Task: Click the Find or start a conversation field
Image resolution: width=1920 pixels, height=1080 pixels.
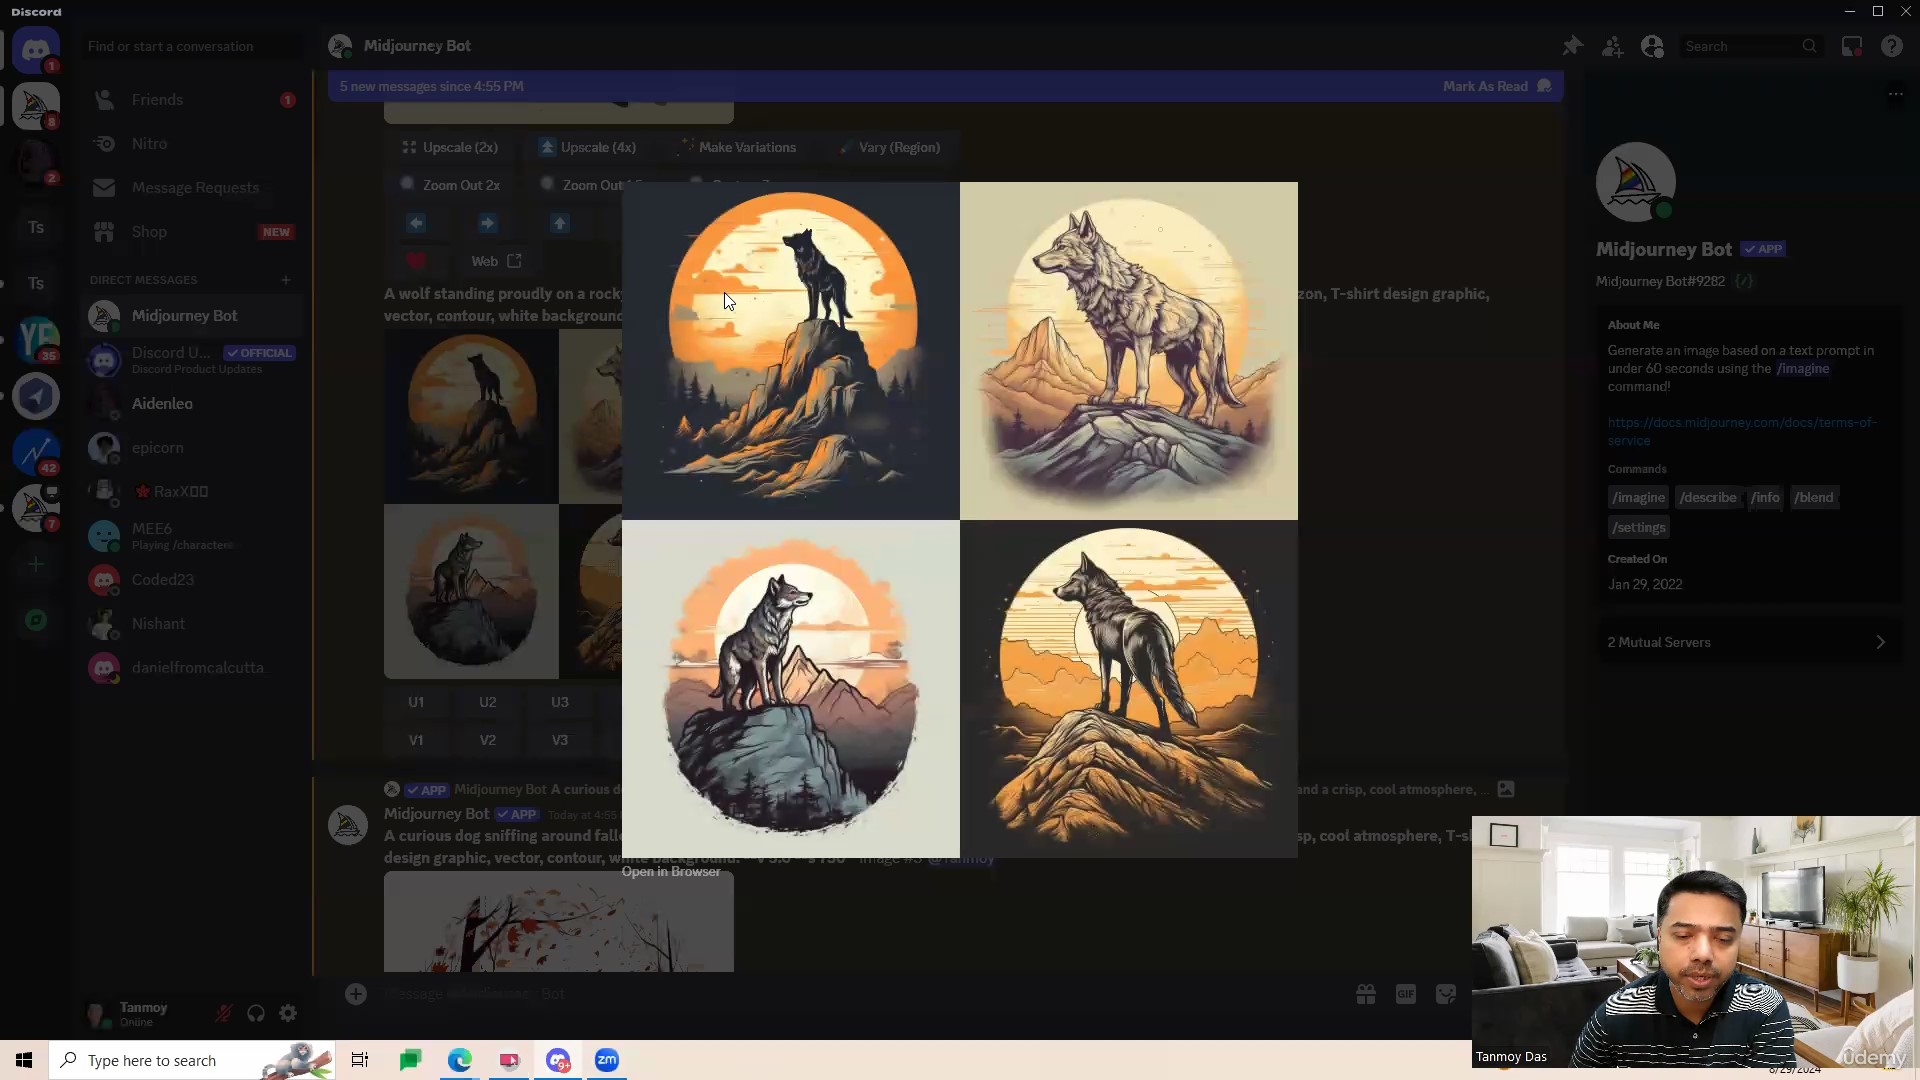Action: 192,46
